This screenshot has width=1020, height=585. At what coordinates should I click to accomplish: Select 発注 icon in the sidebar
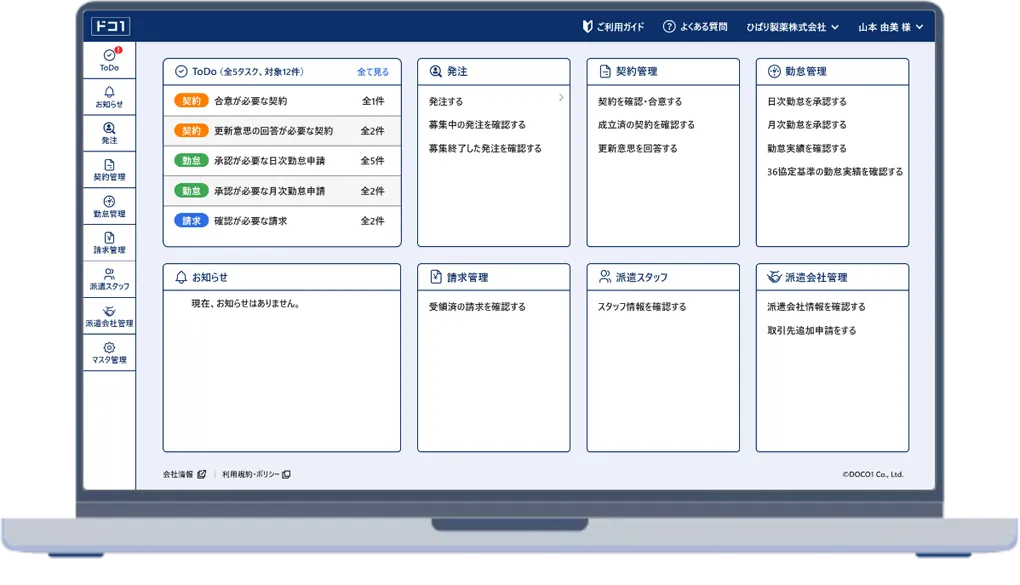tap(109, 133)
